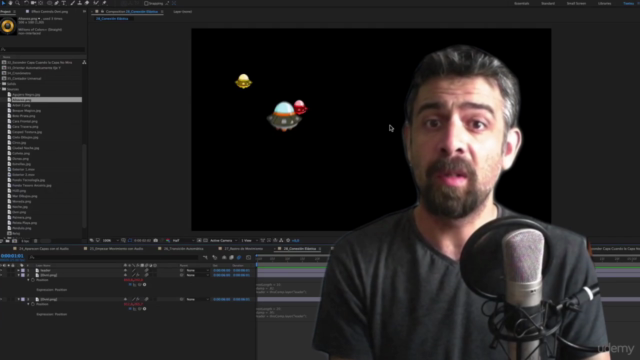
Task: Switch to Libraries workspace
Action: coord(604,3)
